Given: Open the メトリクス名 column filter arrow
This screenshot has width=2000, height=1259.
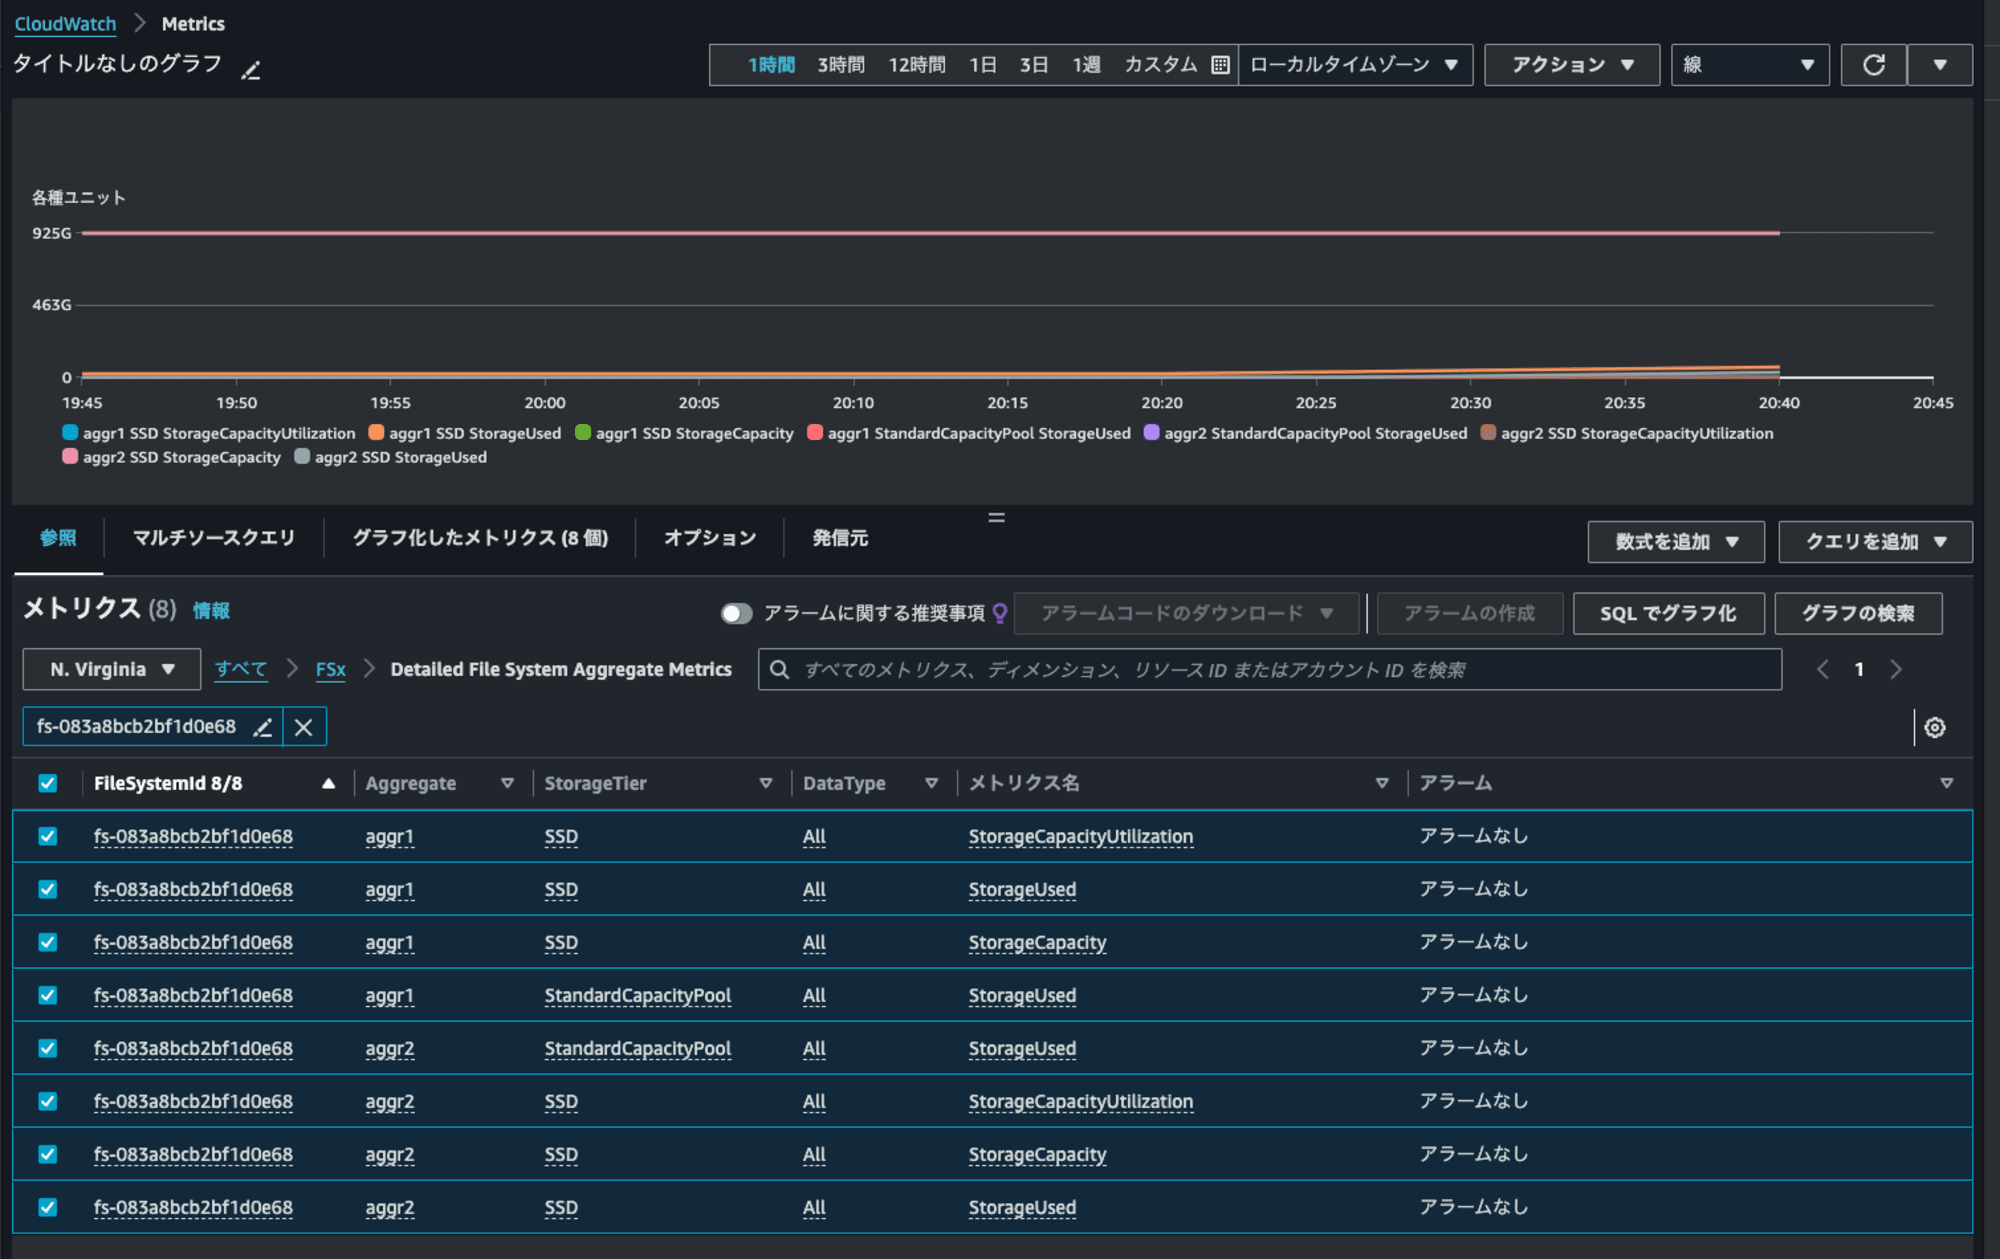Looking at the screenshot, I should 1382,783.
